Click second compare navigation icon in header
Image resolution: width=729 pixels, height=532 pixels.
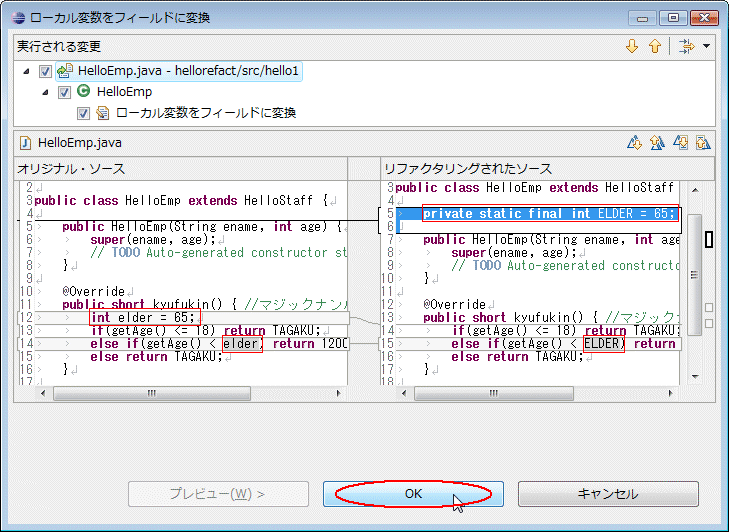click(657, 142)
